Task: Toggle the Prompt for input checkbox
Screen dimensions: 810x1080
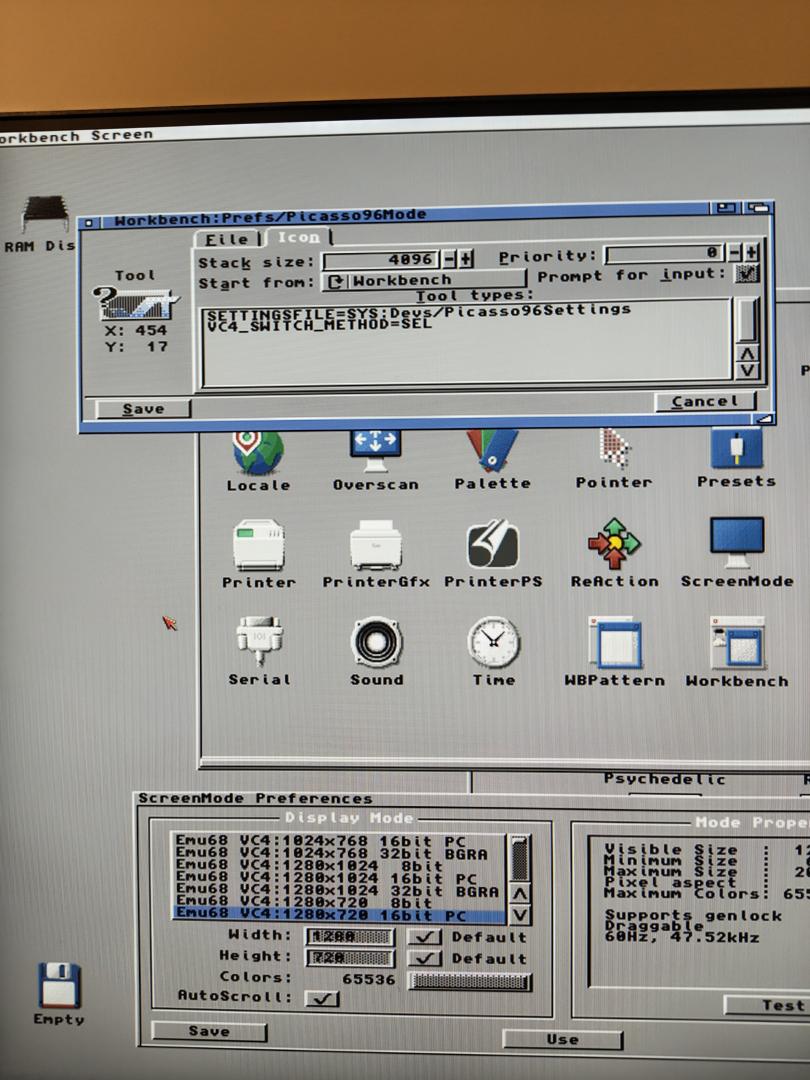Action: click(746, 273)
